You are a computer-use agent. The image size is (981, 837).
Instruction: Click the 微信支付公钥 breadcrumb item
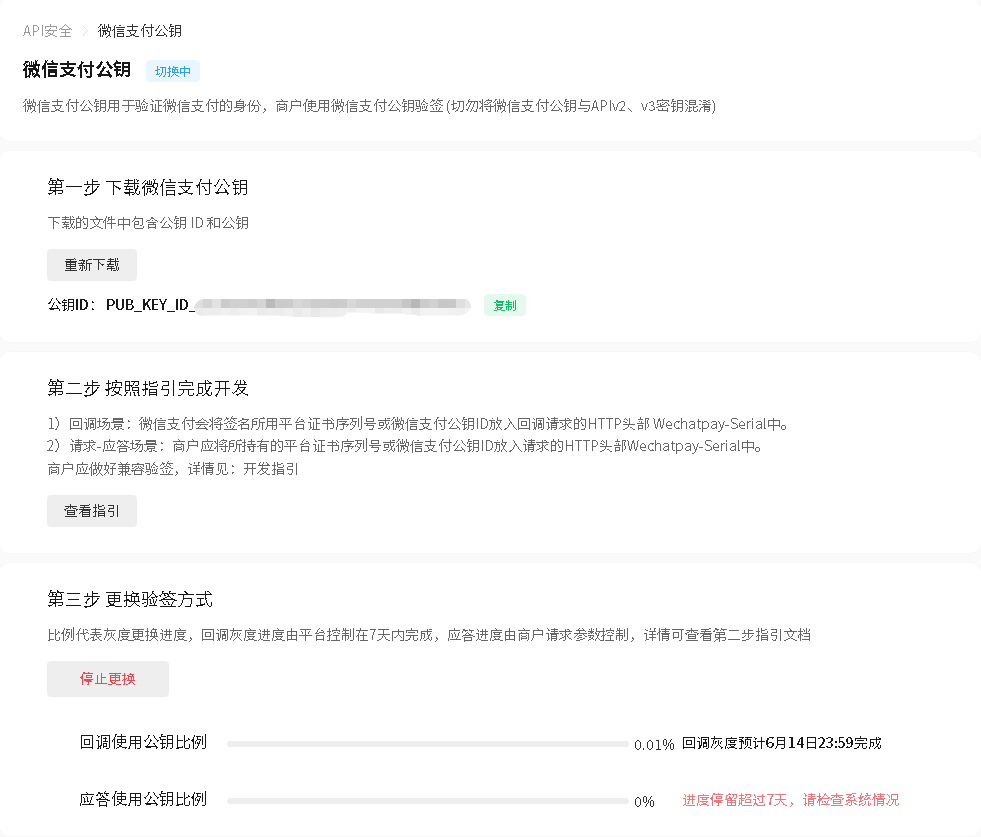pyautogui.click(x=140, y=31)
